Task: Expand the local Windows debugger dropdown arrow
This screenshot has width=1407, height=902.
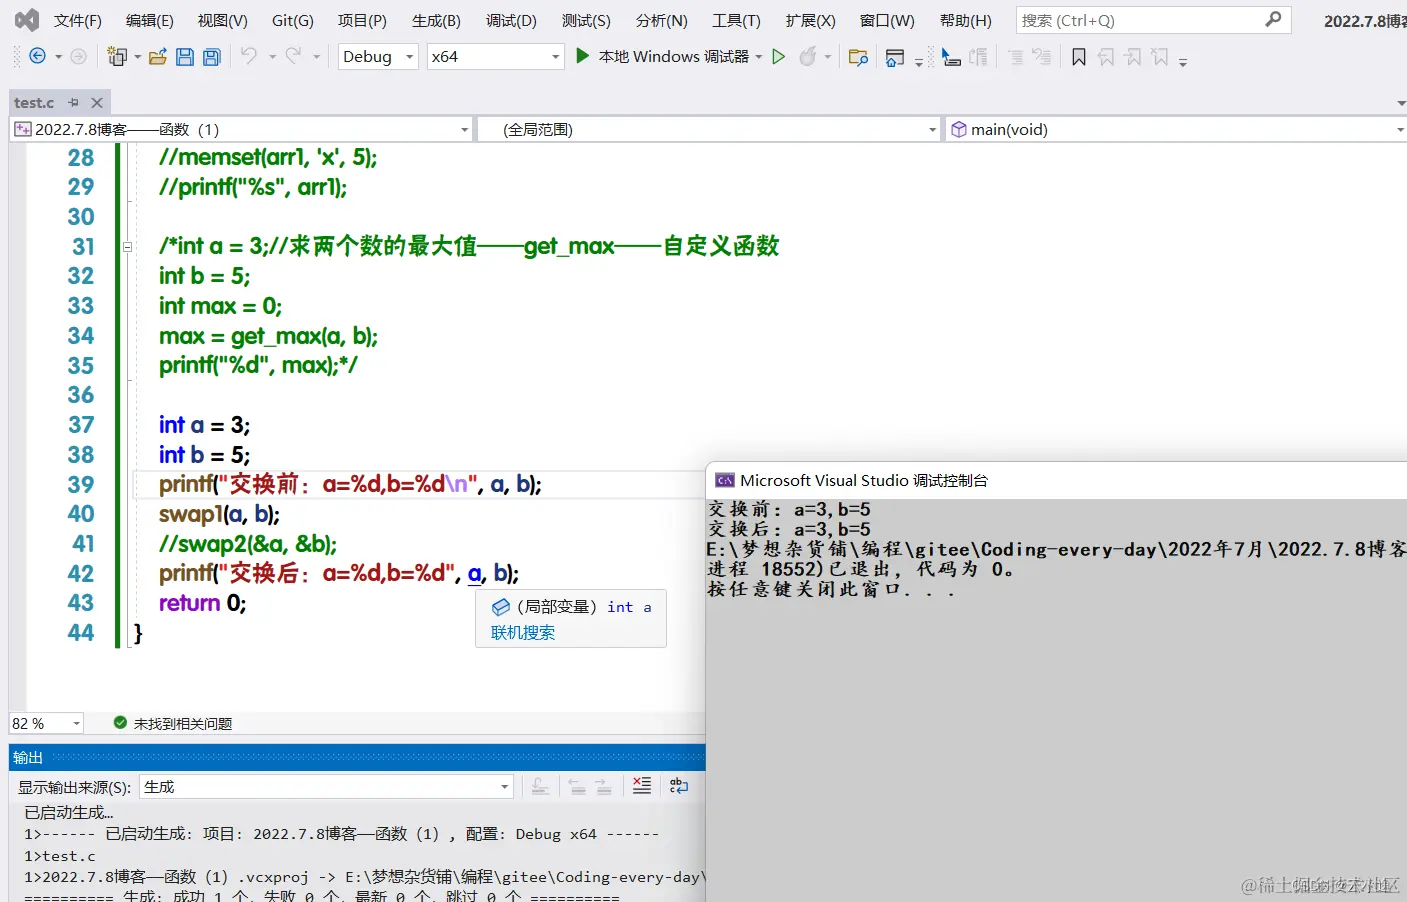Action: pos(759,57)
